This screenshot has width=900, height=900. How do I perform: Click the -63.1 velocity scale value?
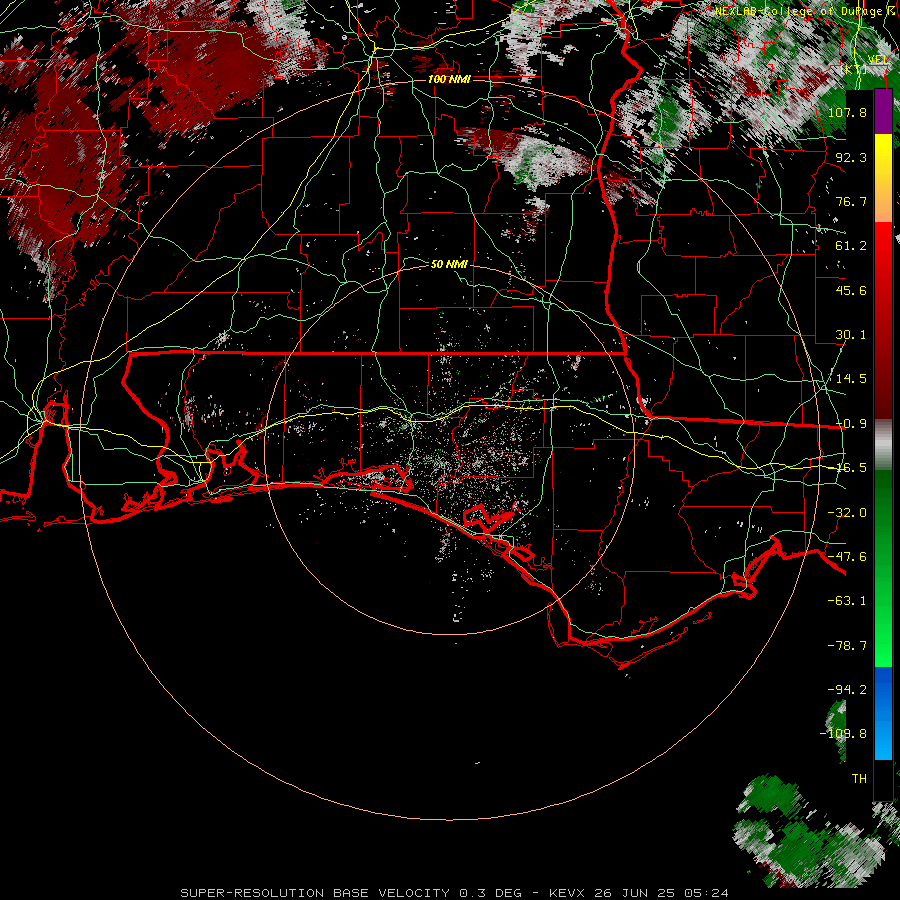[847, 601]
